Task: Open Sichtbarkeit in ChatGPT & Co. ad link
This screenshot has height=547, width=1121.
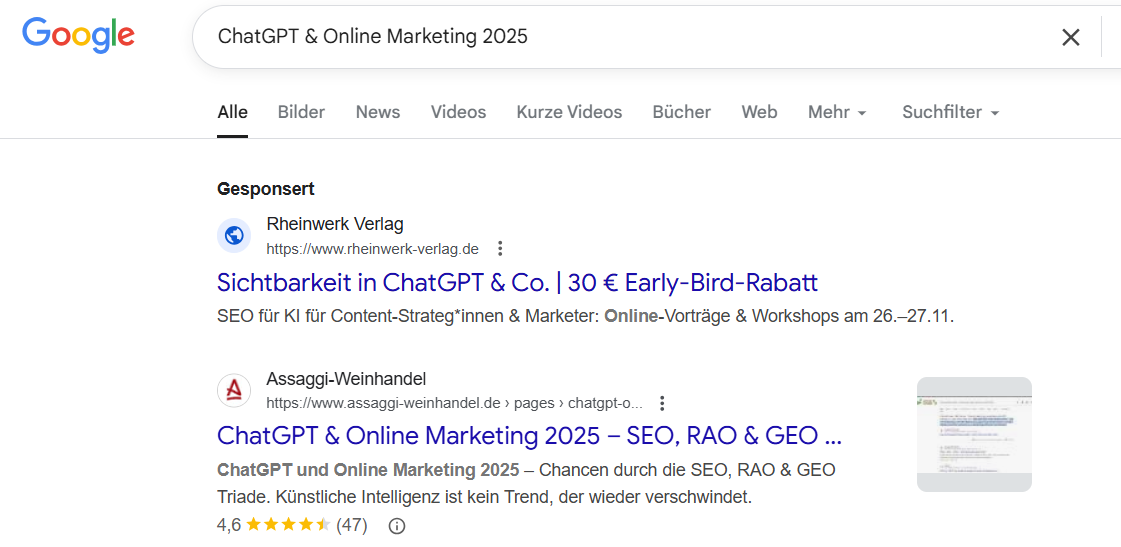Action: [517, 282]
